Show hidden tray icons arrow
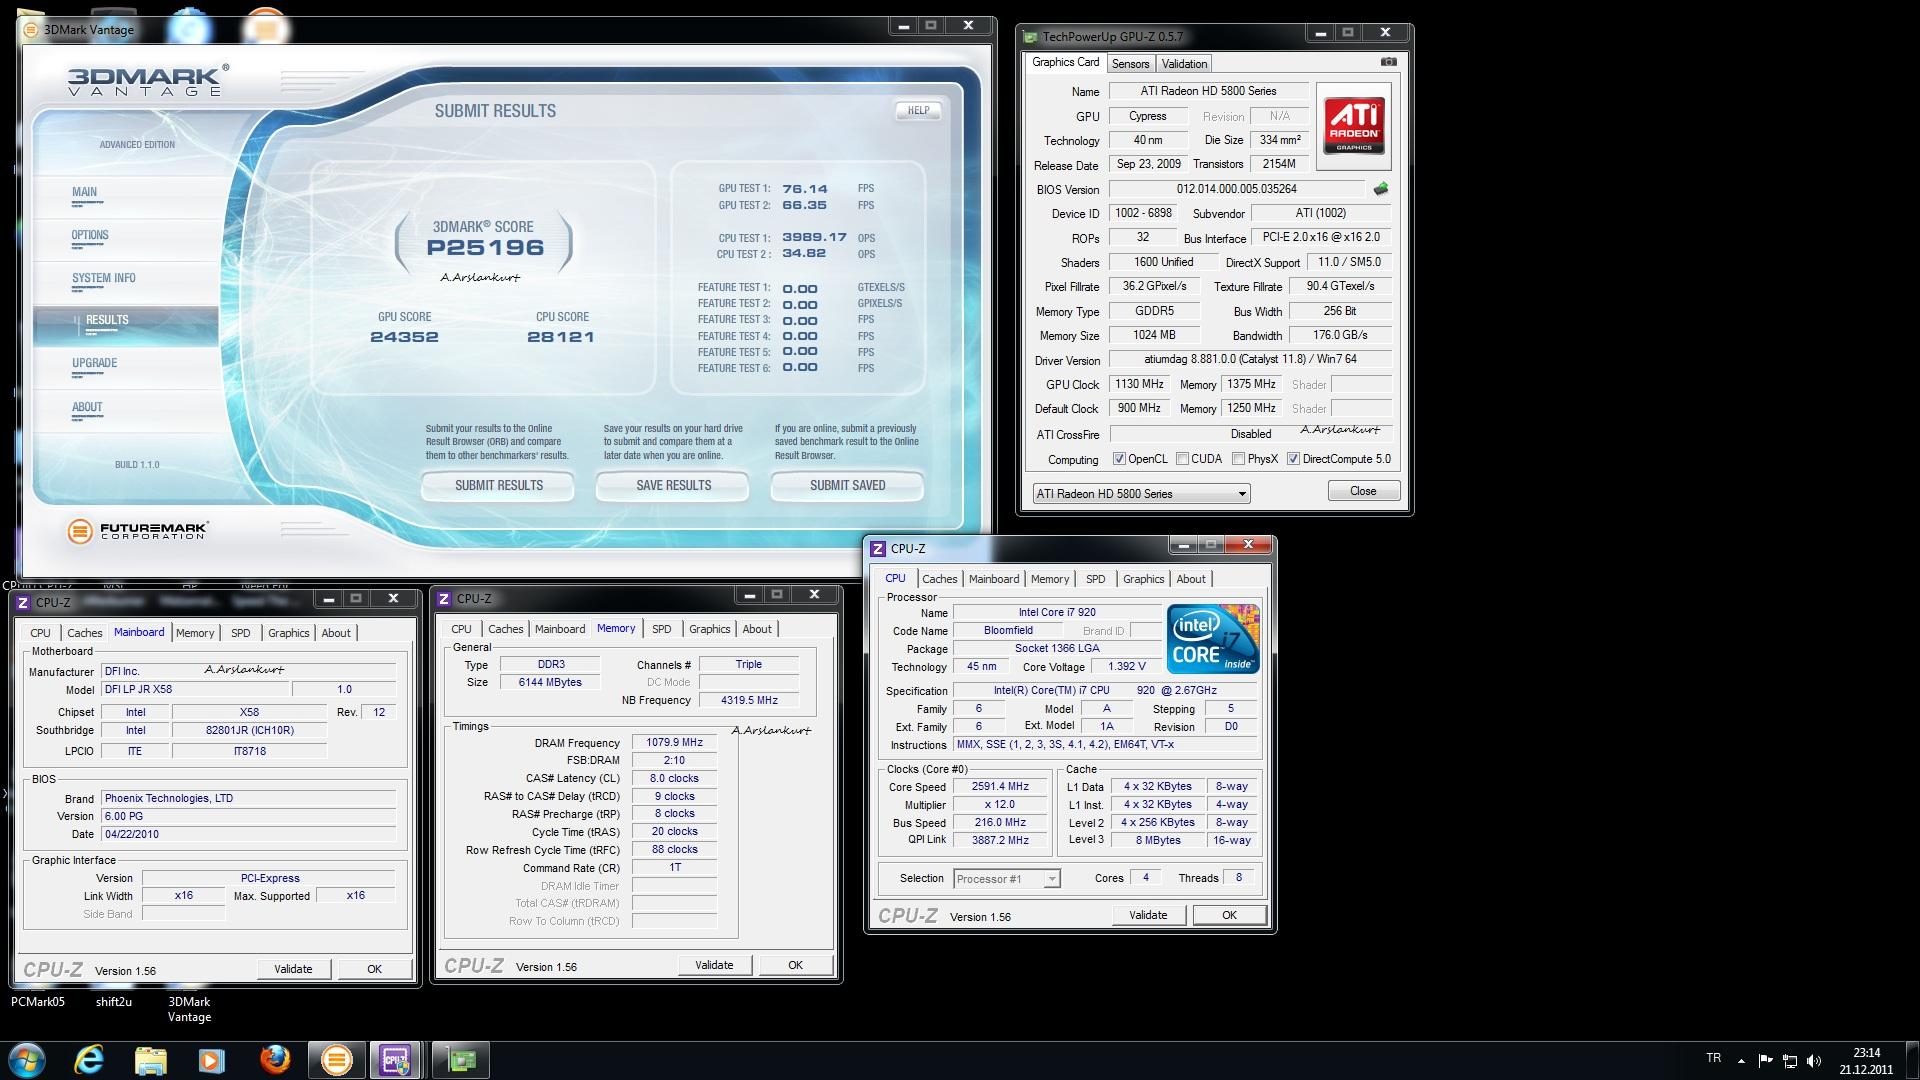Viewport: 1920px width, 1080px height. 1741,1060
